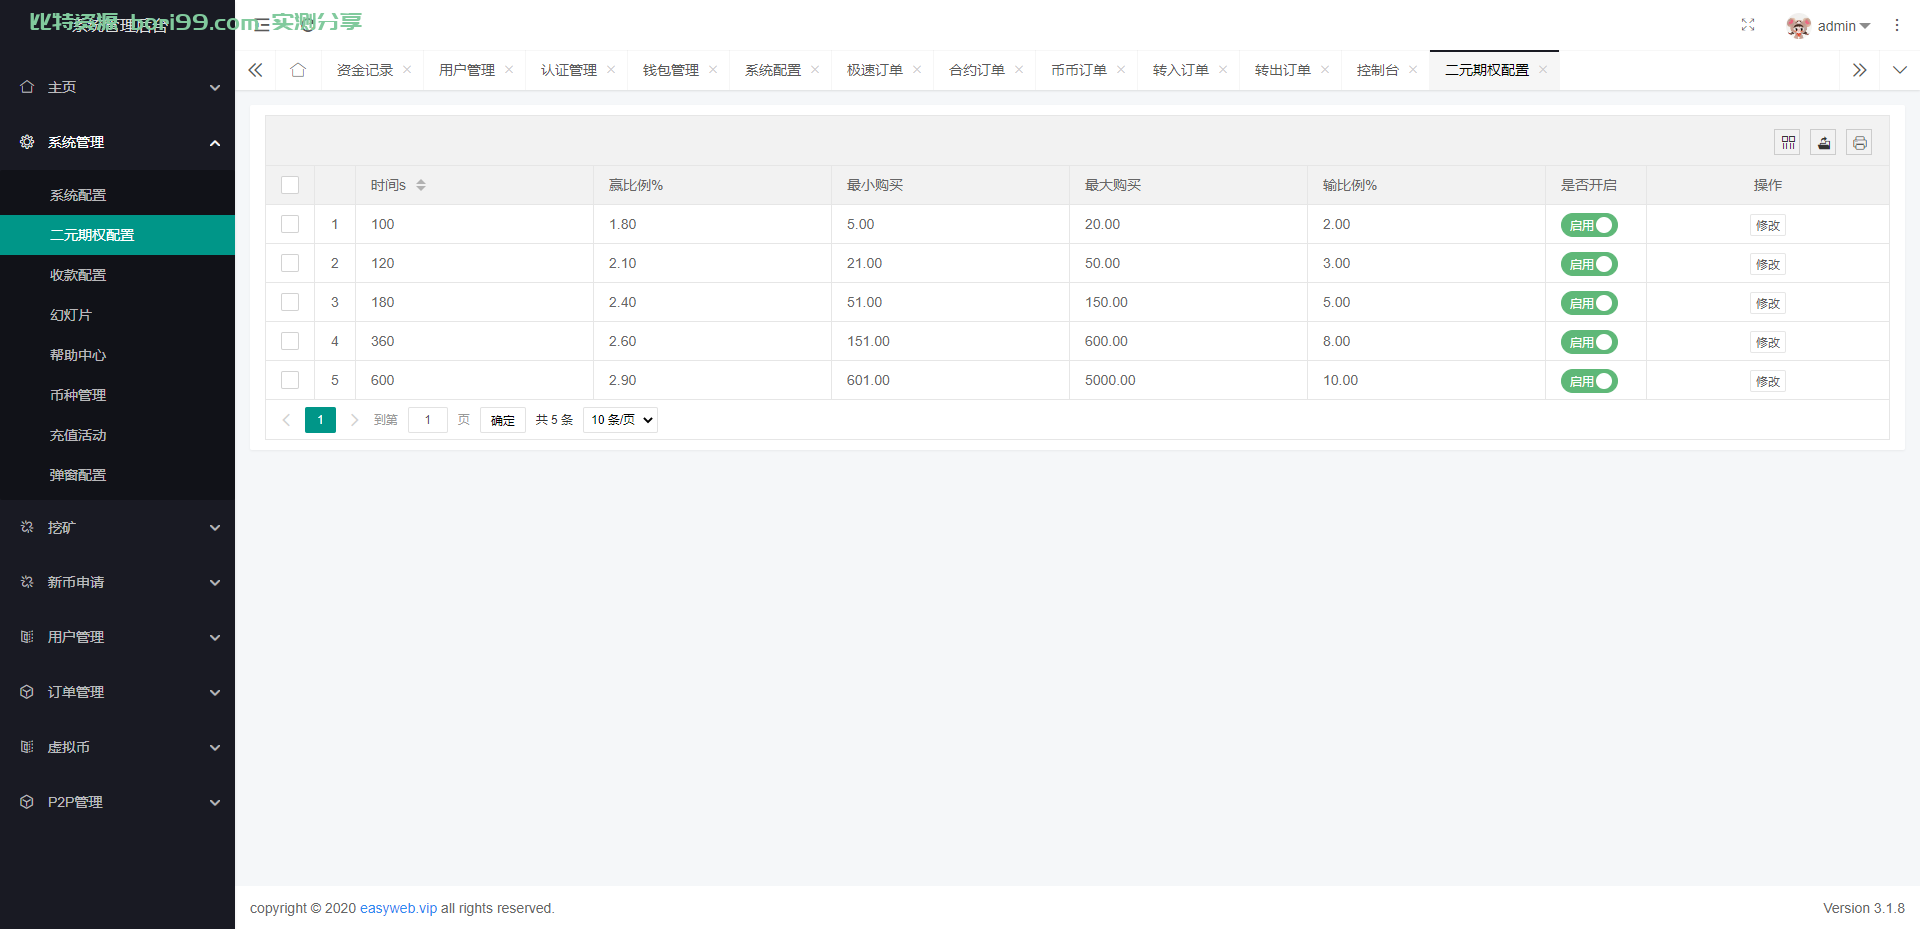
Task: Open the 10 条/页 page size dropdown
Action: point(620,420)
